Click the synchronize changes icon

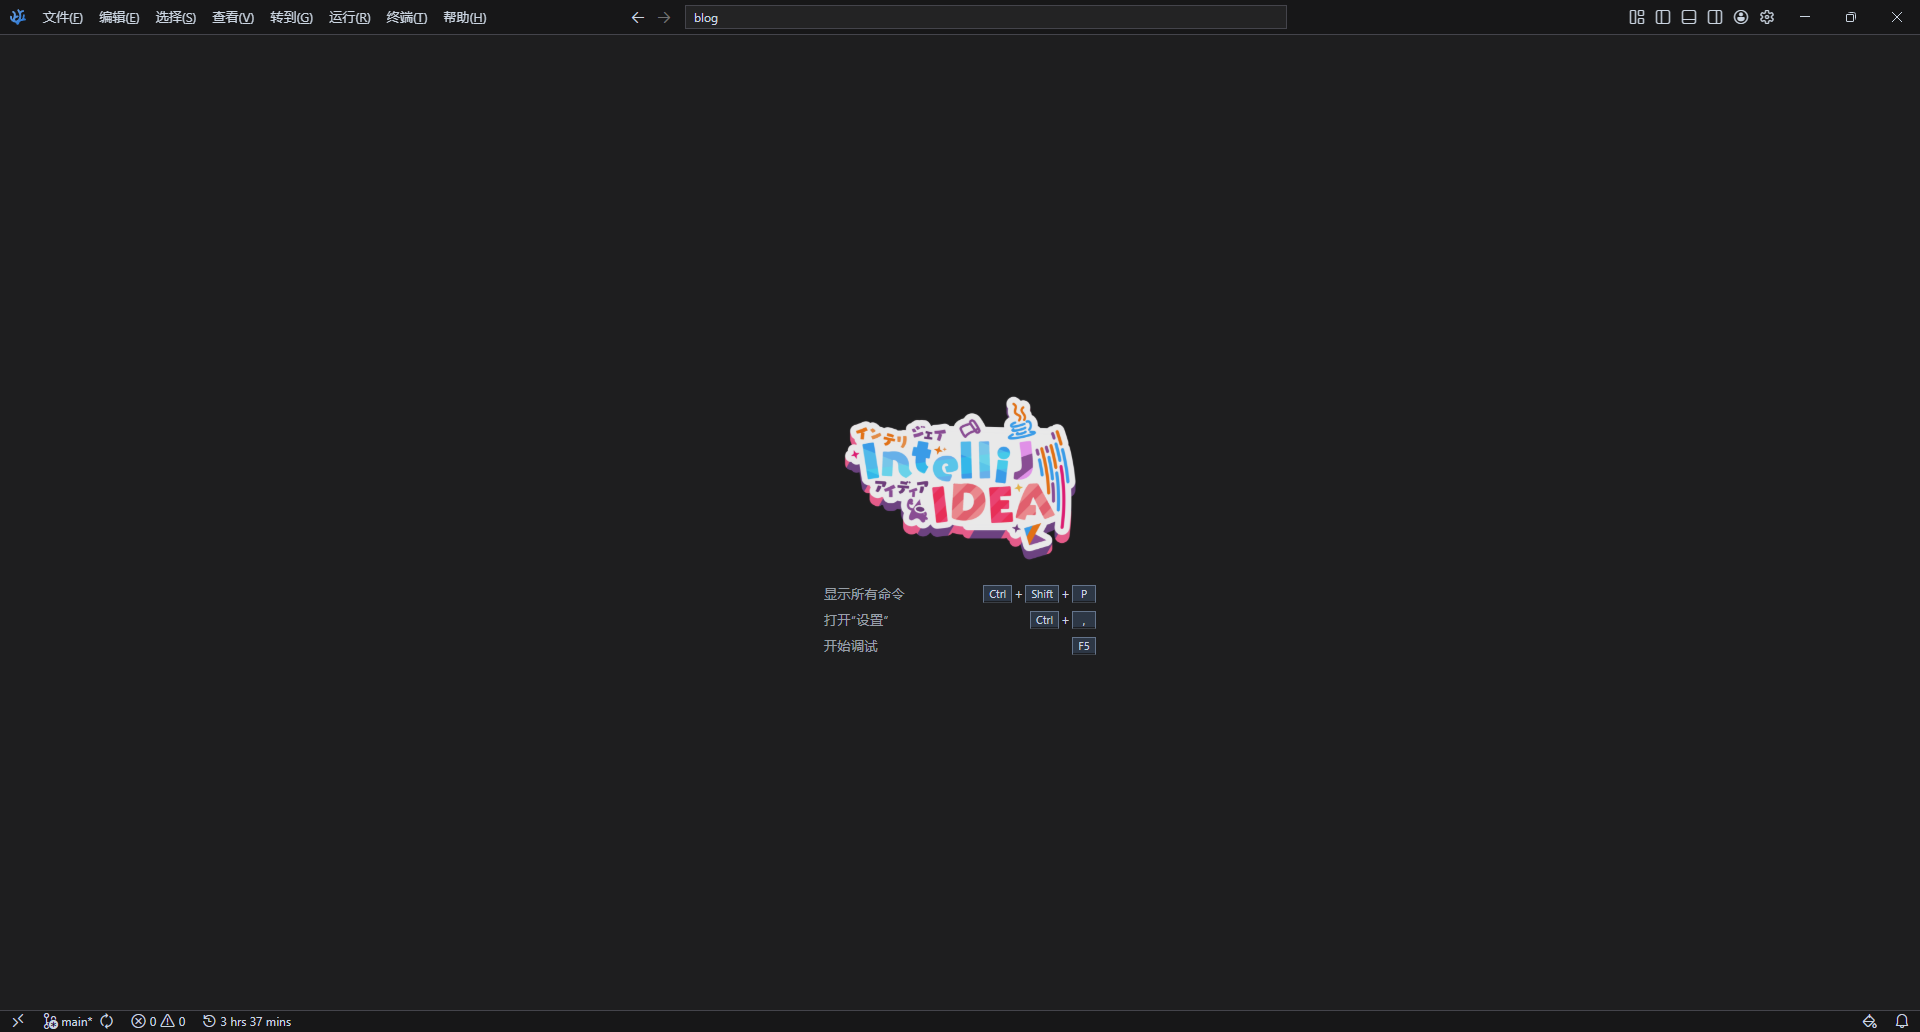tap(107, 1021)
